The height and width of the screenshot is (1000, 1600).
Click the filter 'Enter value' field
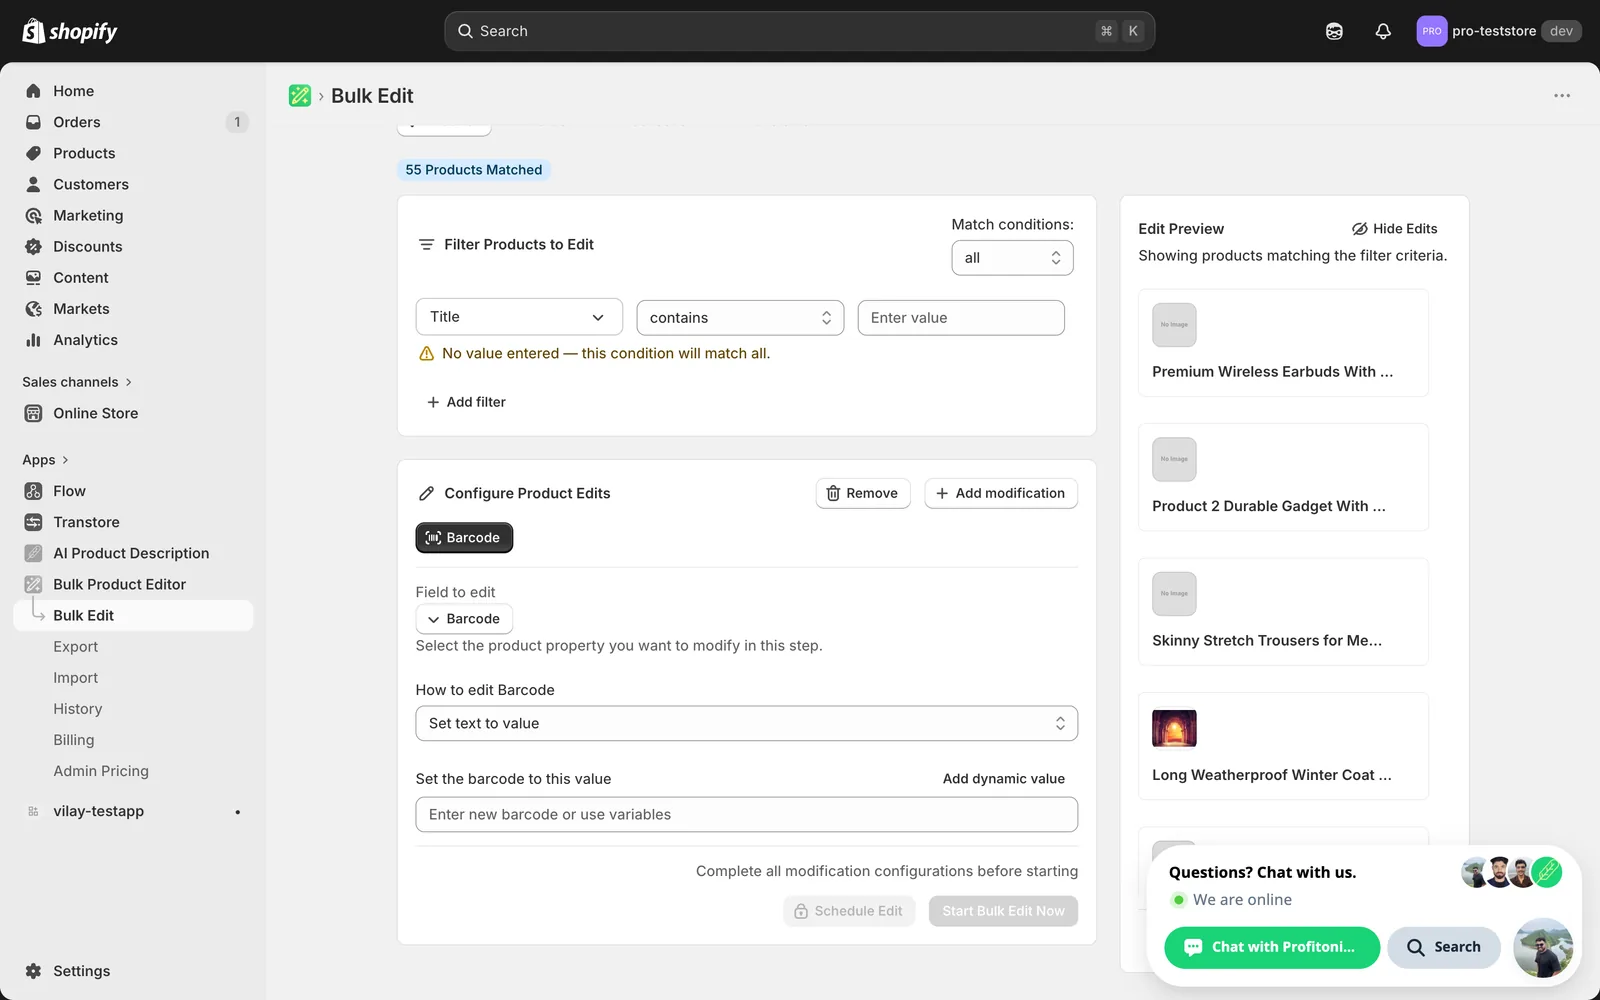pos(961,318)
